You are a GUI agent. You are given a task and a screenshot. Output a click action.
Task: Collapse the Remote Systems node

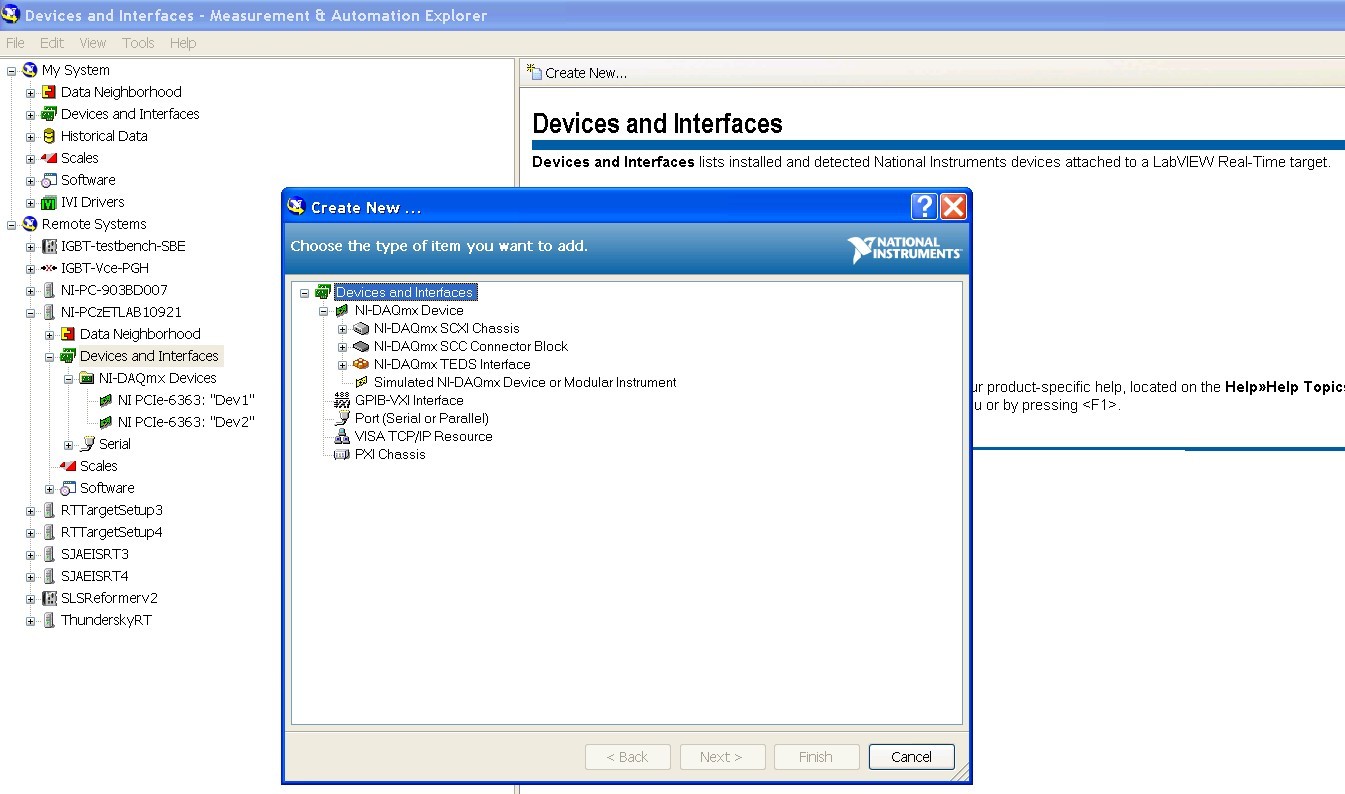pos(11,224)
